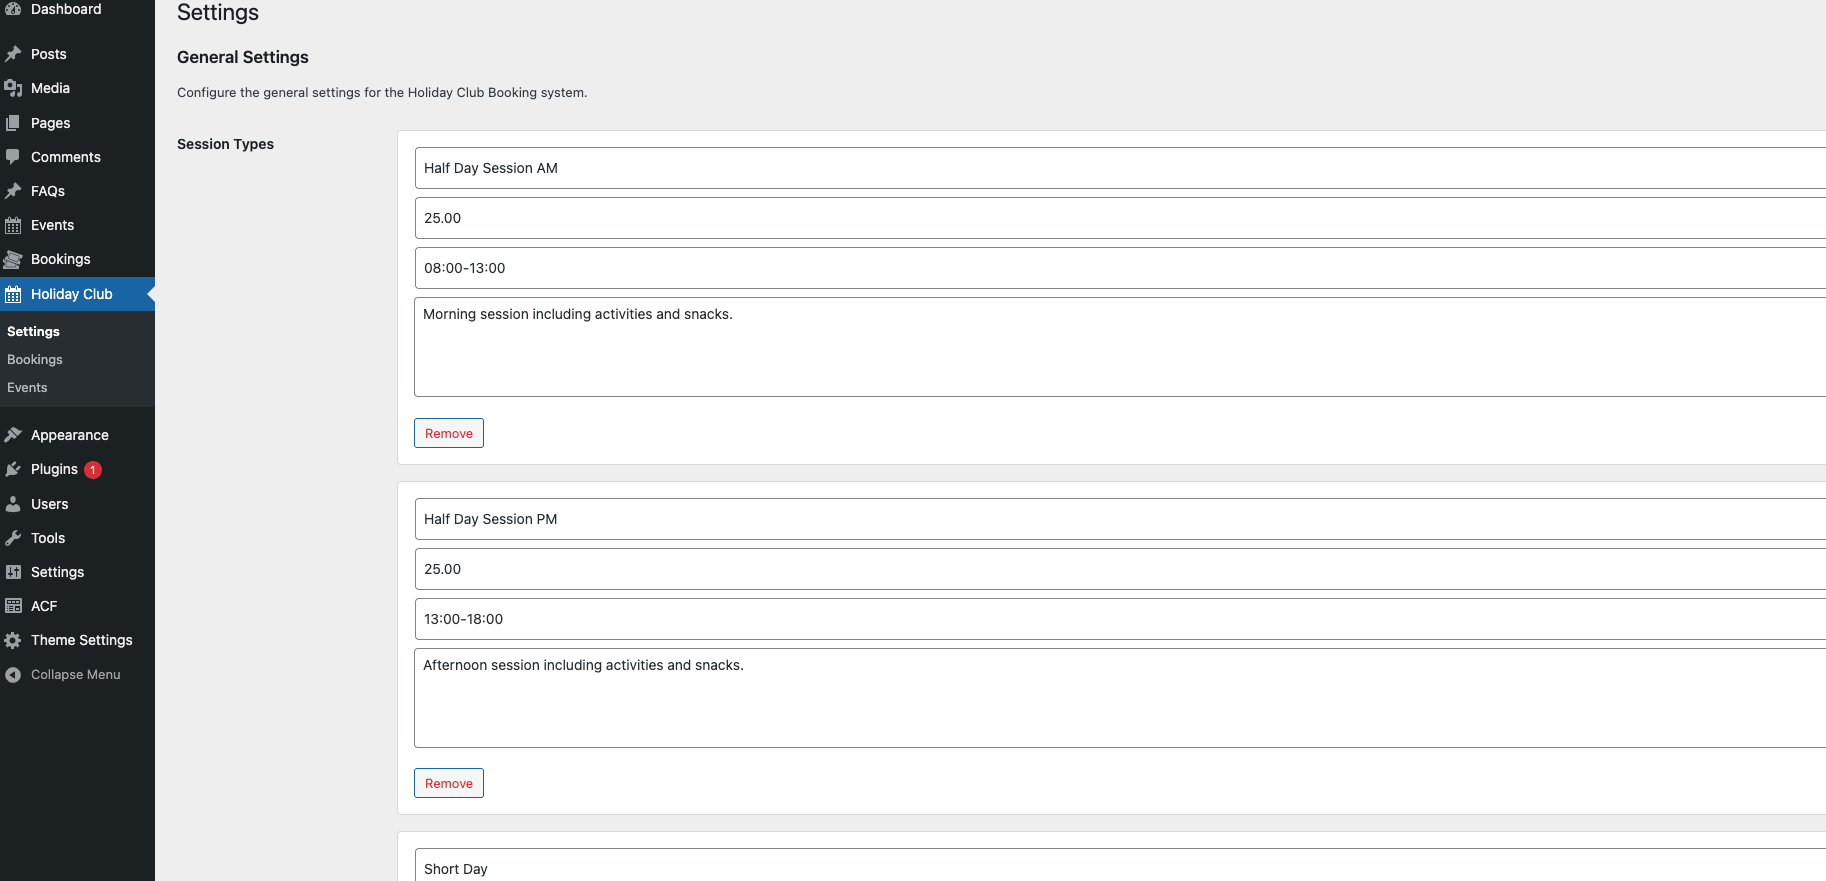The height and width of the screenshot is (881, 1826).
Task: Click the Plugins plug icon
Action: click(x=13, y=469)
